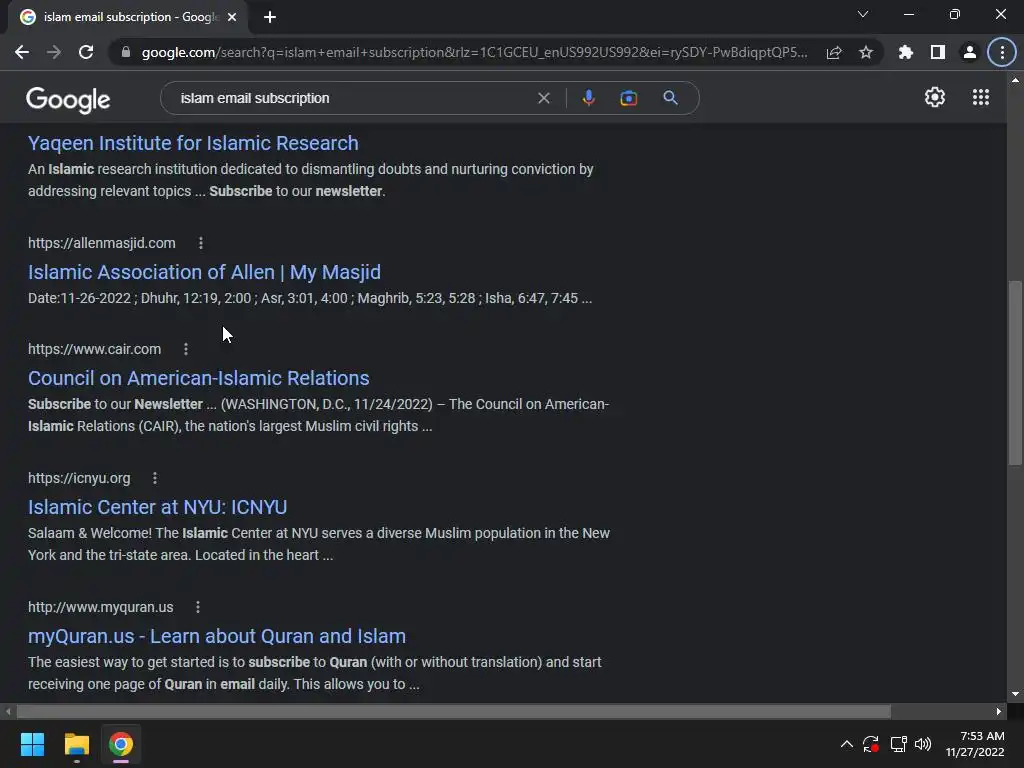Viewport: 1024px width, 768px height.
Task: Open the Windows Start menu
Action: coord(32,744)
